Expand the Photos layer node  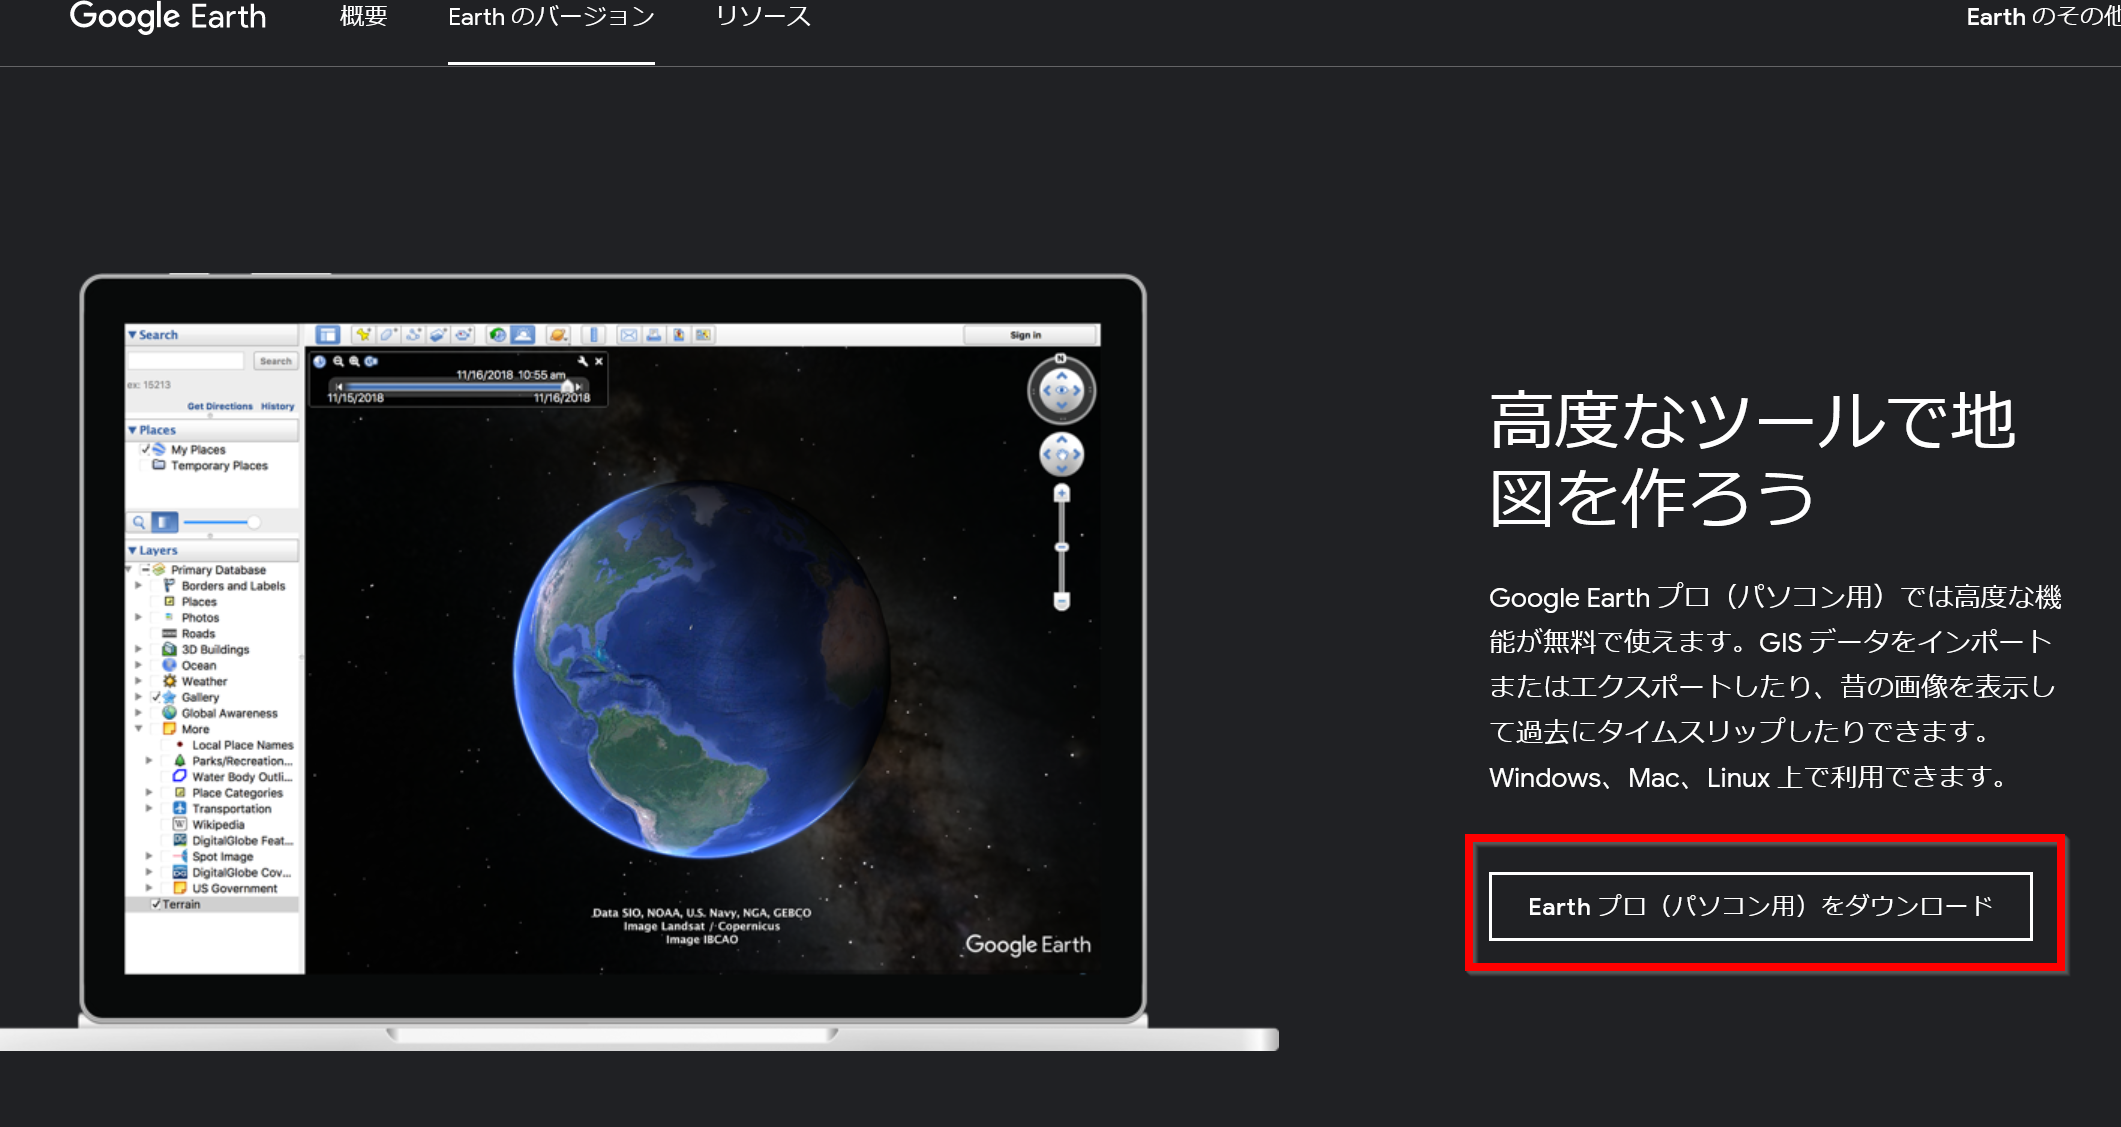[x=138, y=617]
